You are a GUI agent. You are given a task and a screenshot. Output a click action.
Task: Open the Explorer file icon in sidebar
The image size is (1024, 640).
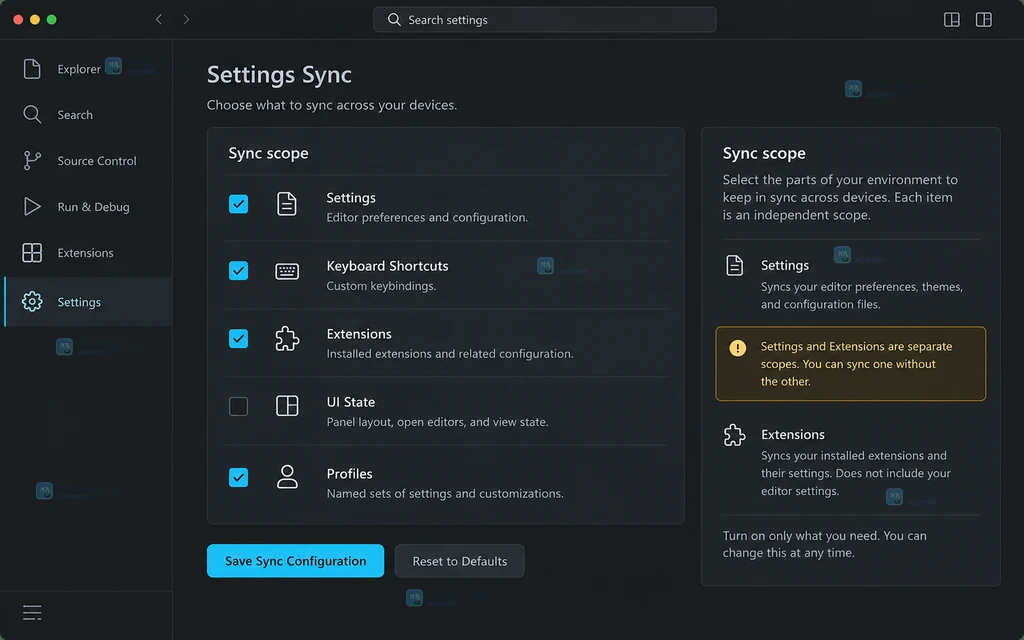32,69
